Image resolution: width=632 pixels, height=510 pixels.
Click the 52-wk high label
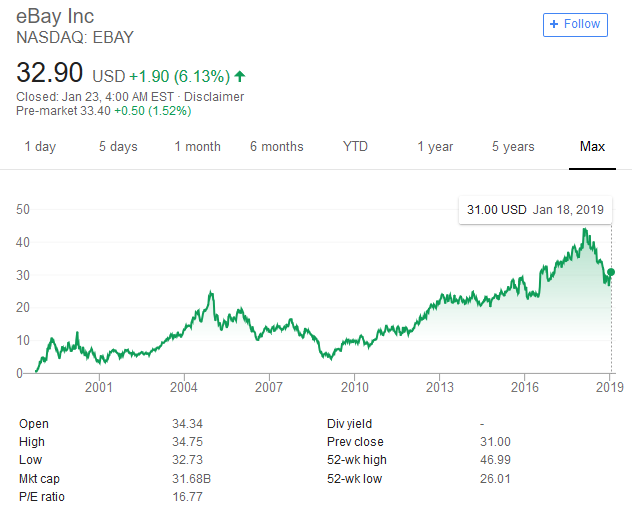pos(357,460)
